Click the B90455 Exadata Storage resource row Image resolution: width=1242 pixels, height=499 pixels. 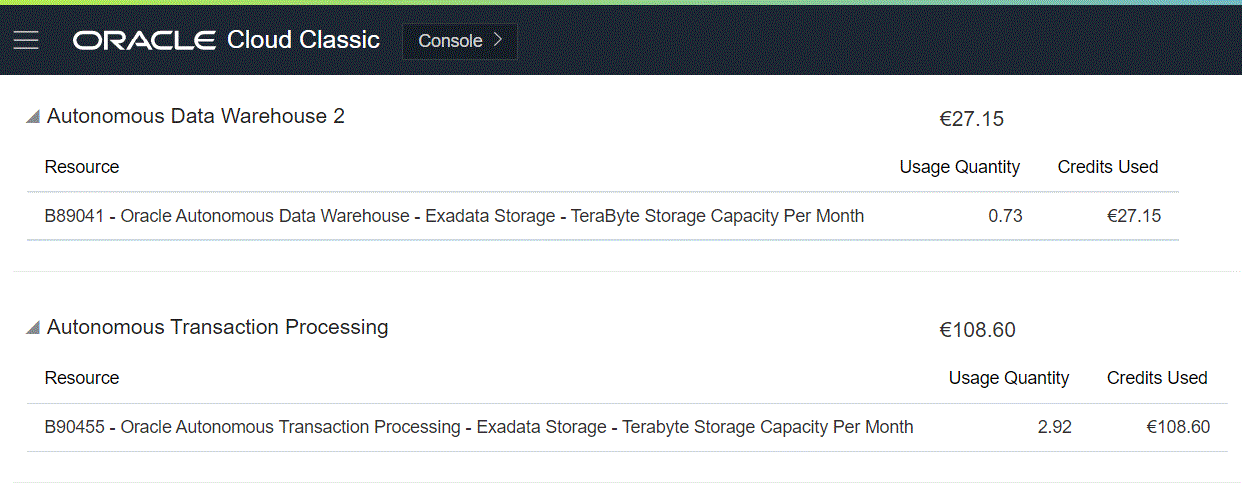(479, 427)
